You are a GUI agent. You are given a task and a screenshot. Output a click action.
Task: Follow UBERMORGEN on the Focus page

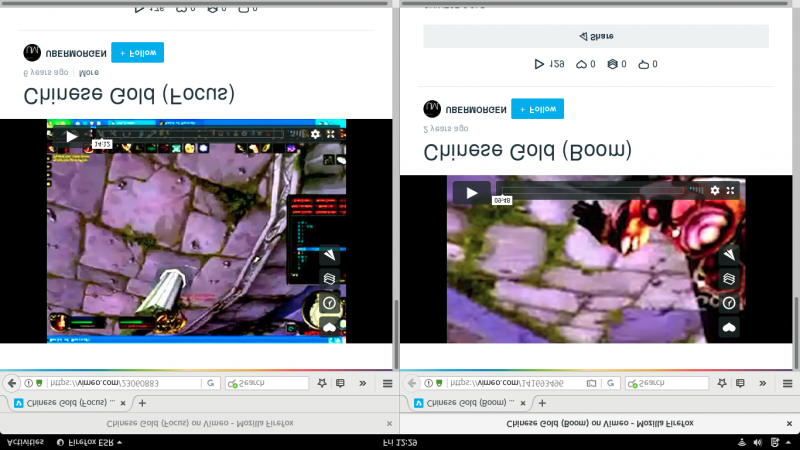(137, 53)
